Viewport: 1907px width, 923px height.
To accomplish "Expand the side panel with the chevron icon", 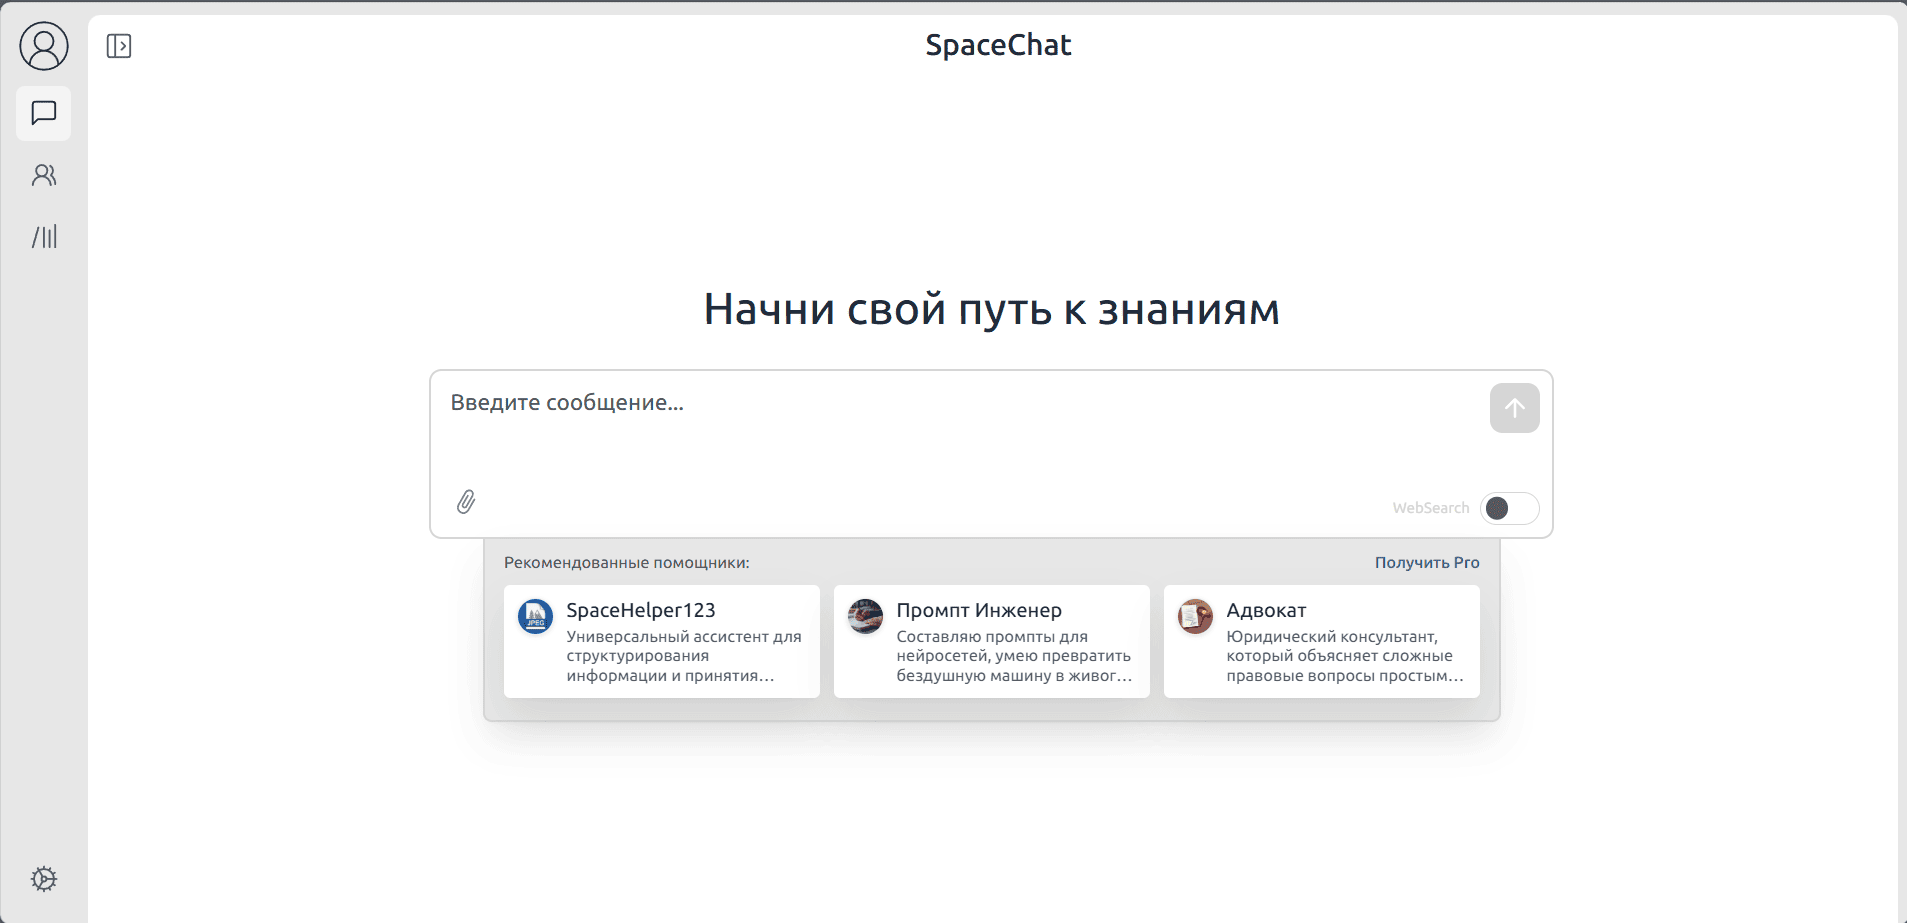I will point(119,45).
